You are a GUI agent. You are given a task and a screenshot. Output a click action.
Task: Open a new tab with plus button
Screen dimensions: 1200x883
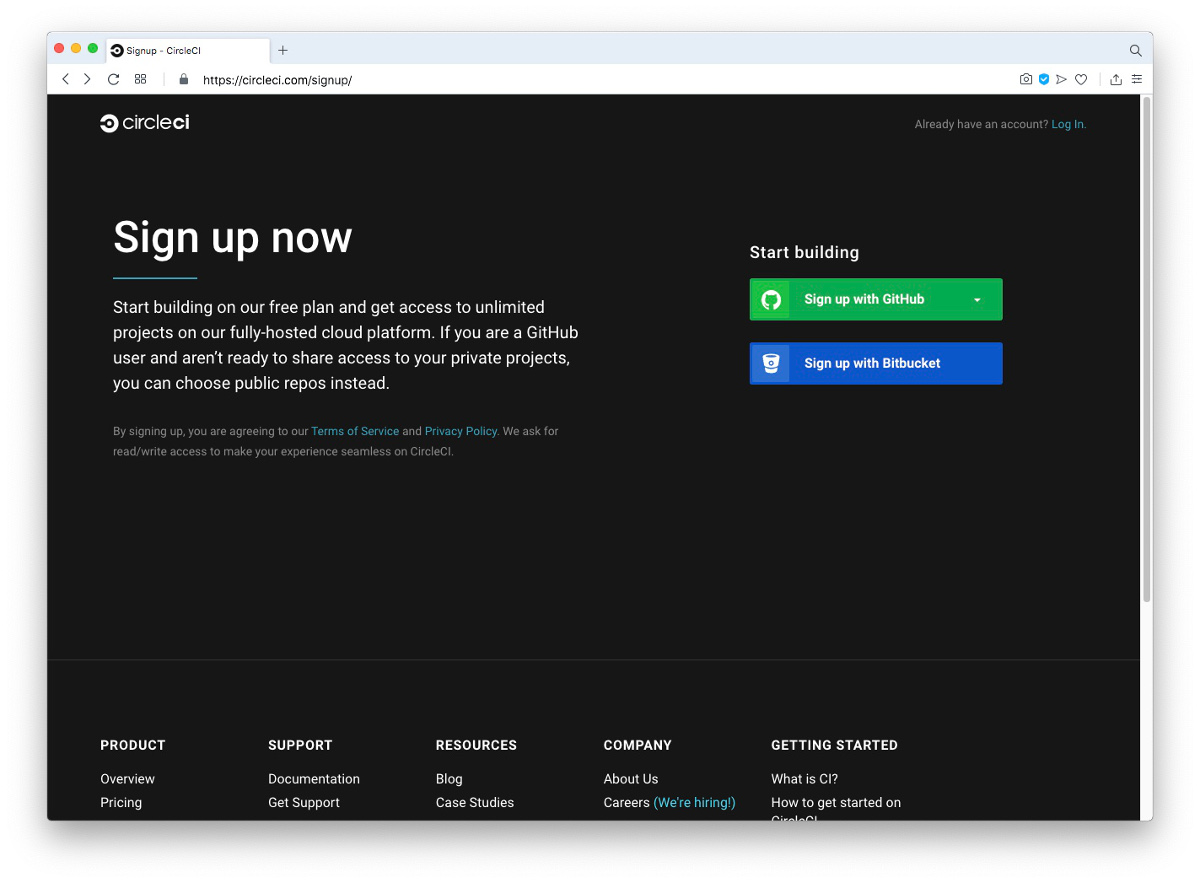283,50
